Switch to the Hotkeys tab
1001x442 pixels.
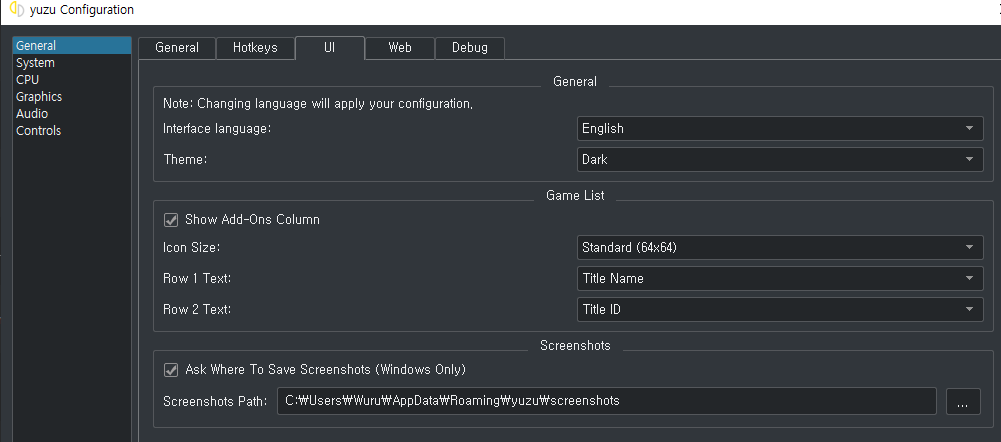[x=255, y=48]
